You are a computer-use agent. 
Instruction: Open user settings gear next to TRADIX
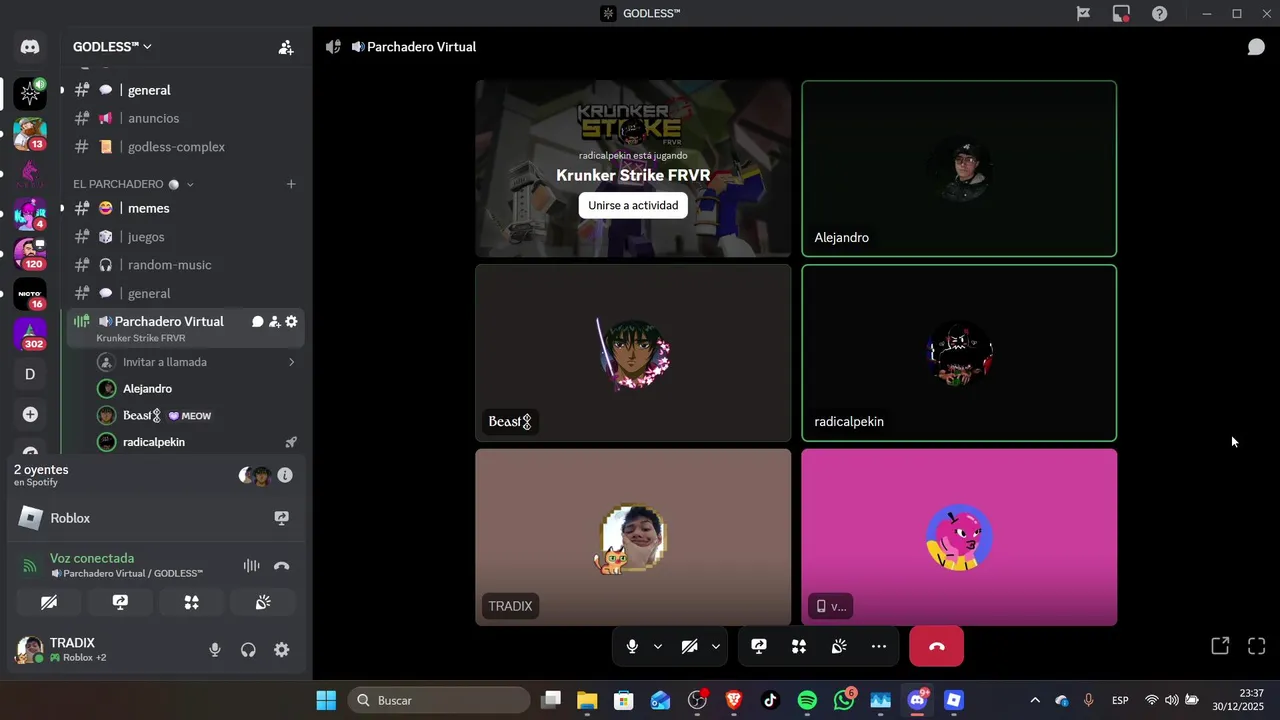[x=282, y=650]
